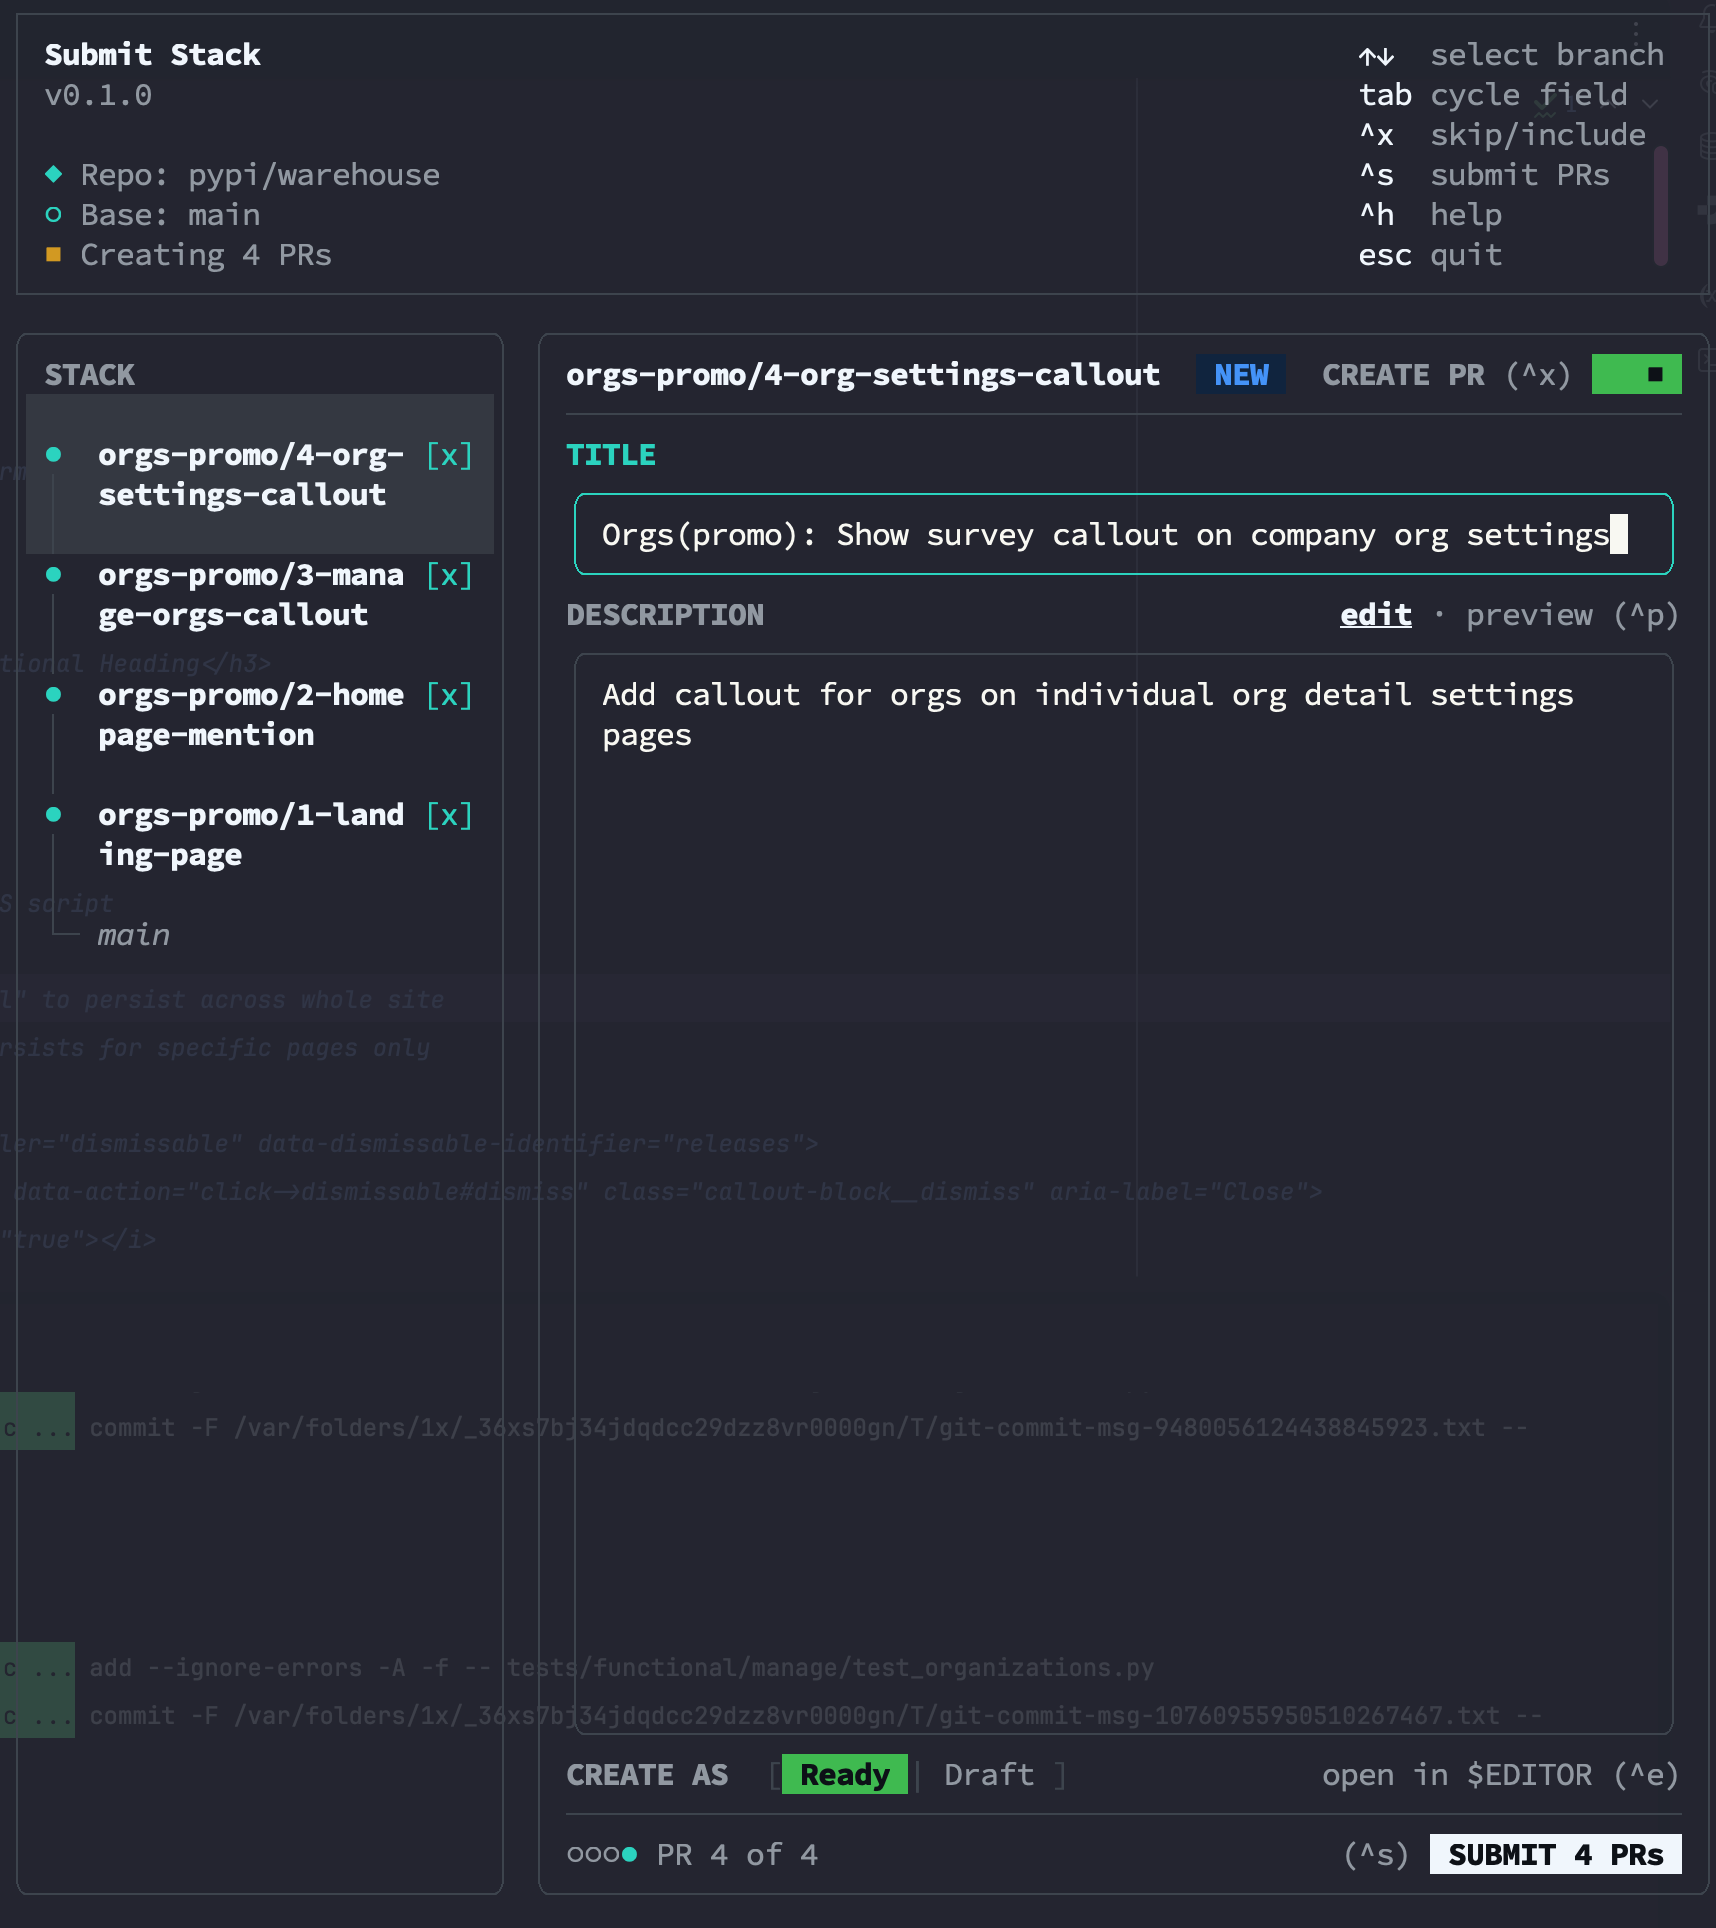Select branch orgs-promo/3-manage-orgs-callout in stack
The width and height of the screenshot is (1716, 1928).
coord(251,594)
